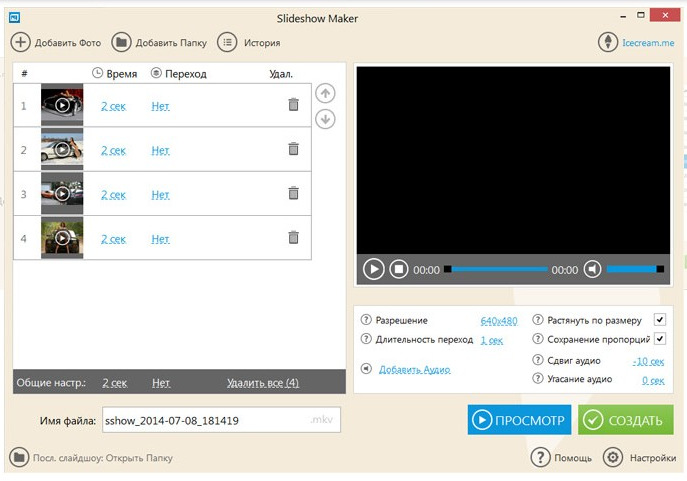Open last slideshow folder icon
Image resolution: width=687 pixels, height=481 pixels.
19,458
